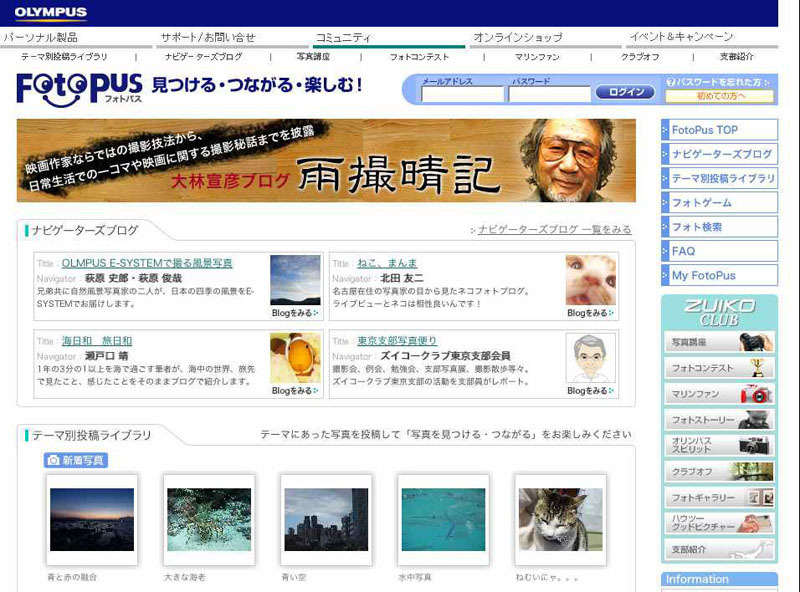Open FAQ sidebar link
This screenshot has height=592, width=800.
pos(719,251)
